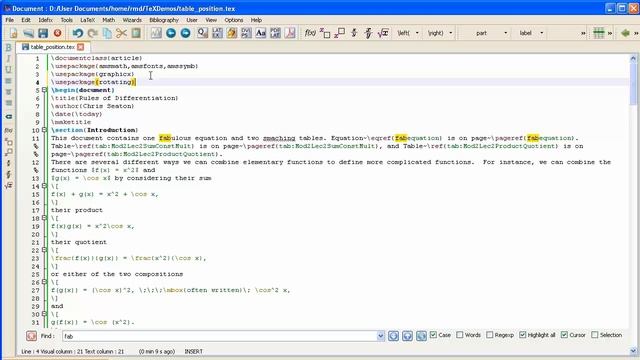
Task: Insert square root from the left sidebar
Action: coord(8,186)
